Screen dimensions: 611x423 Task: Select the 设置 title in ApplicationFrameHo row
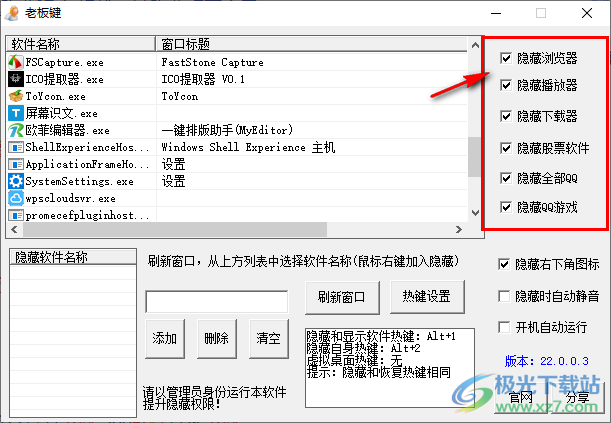pyautogui.click(x=173, y=164)
